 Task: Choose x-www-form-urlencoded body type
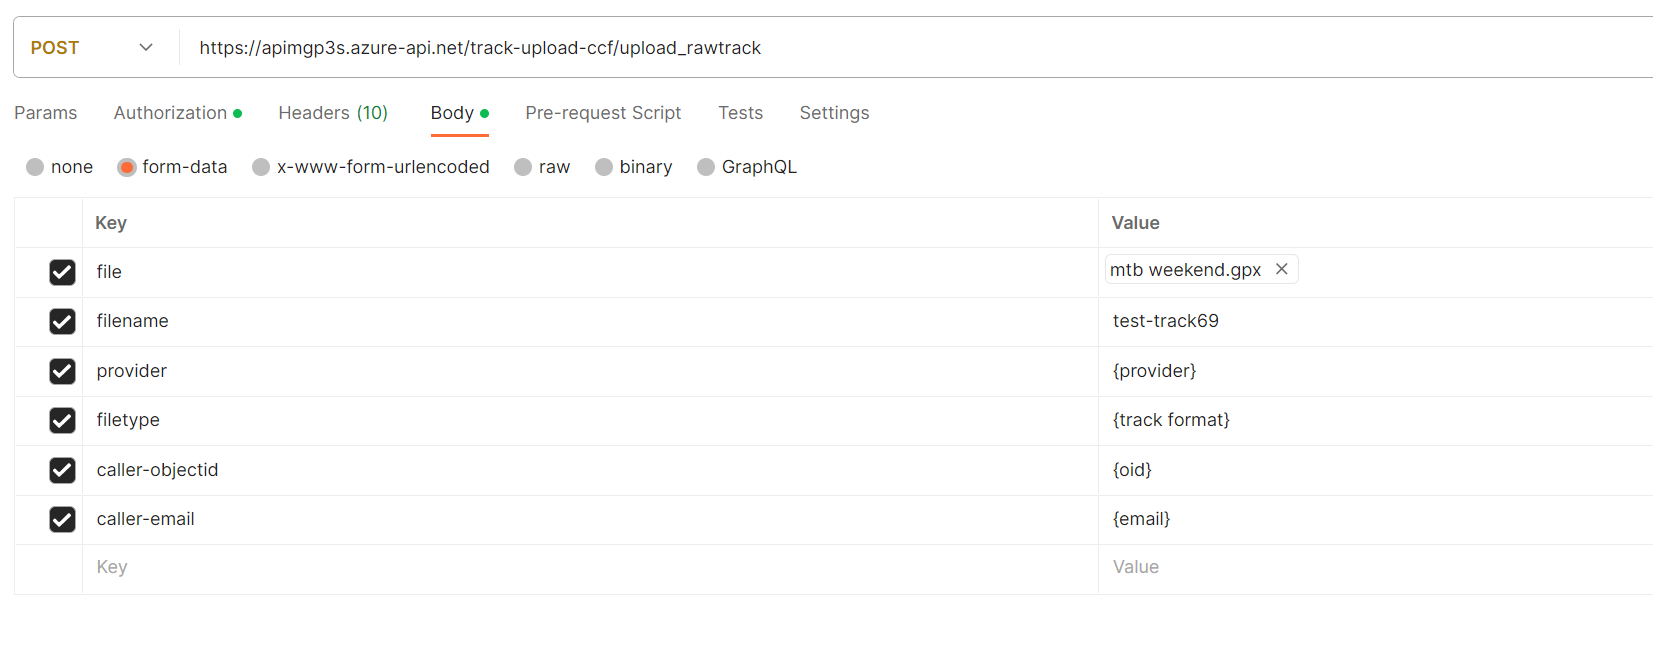coord(261,167)
